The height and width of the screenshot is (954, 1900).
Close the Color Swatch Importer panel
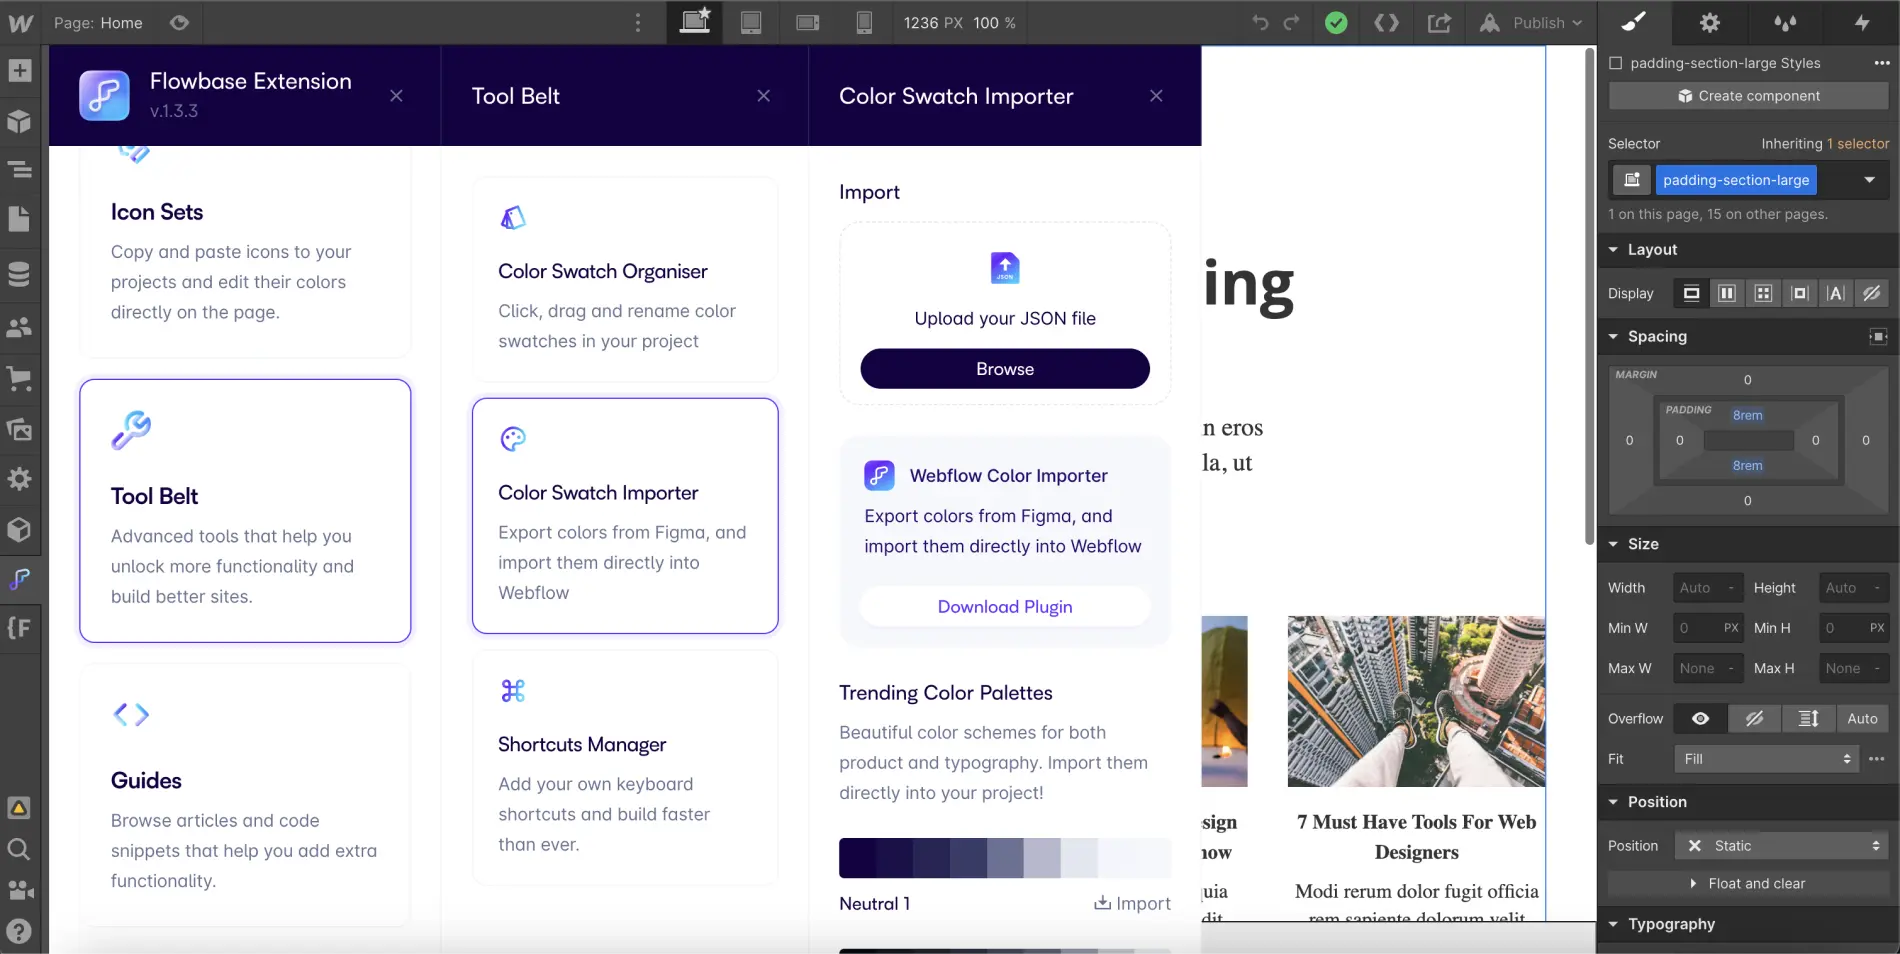click(x=1156, y=96)
